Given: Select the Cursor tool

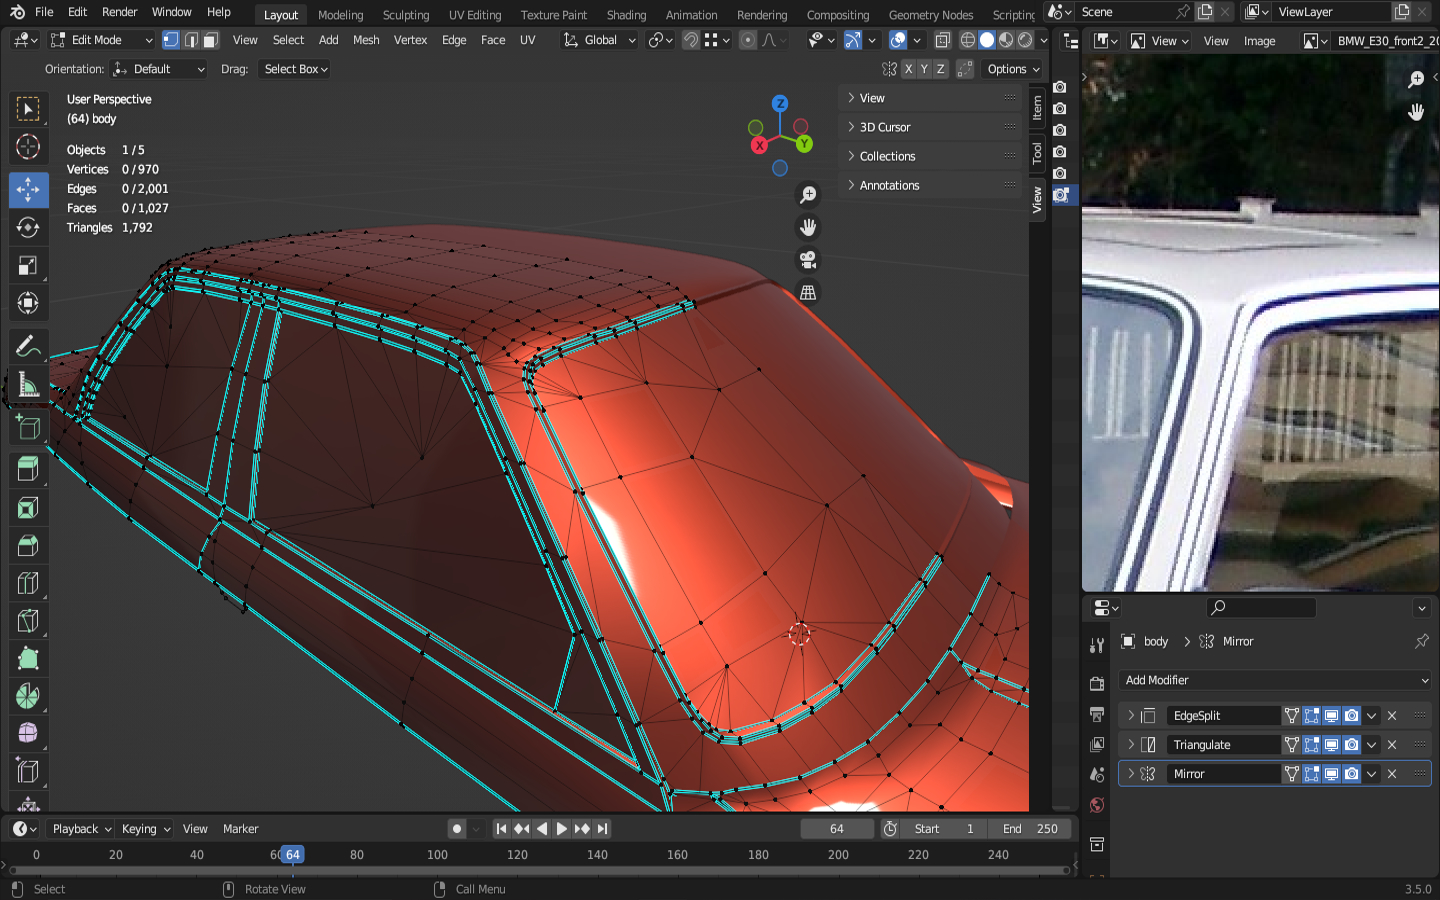Looking at the screenshot, I should pos(28,147).
